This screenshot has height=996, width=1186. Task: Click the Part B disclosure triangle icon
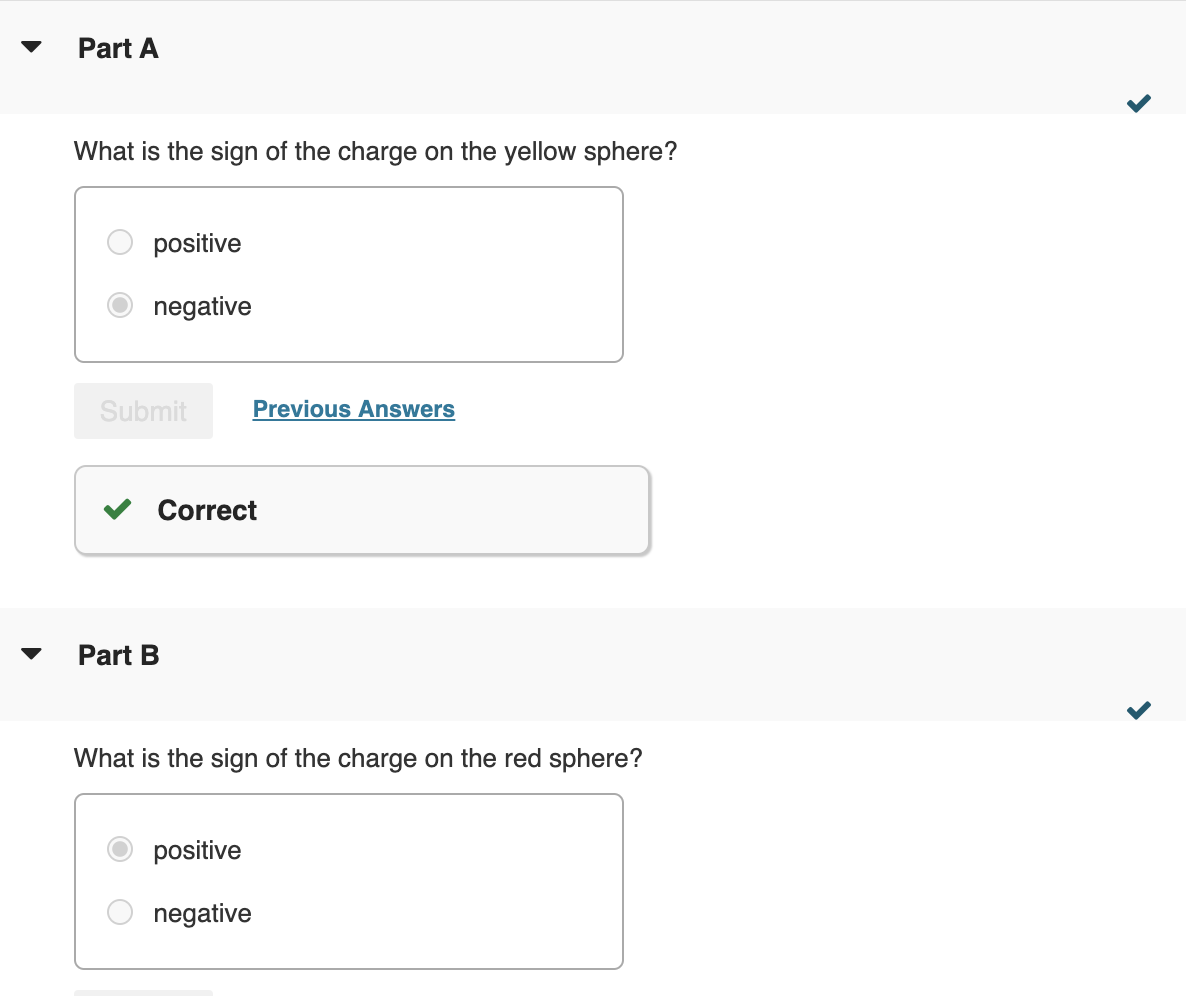31,653
